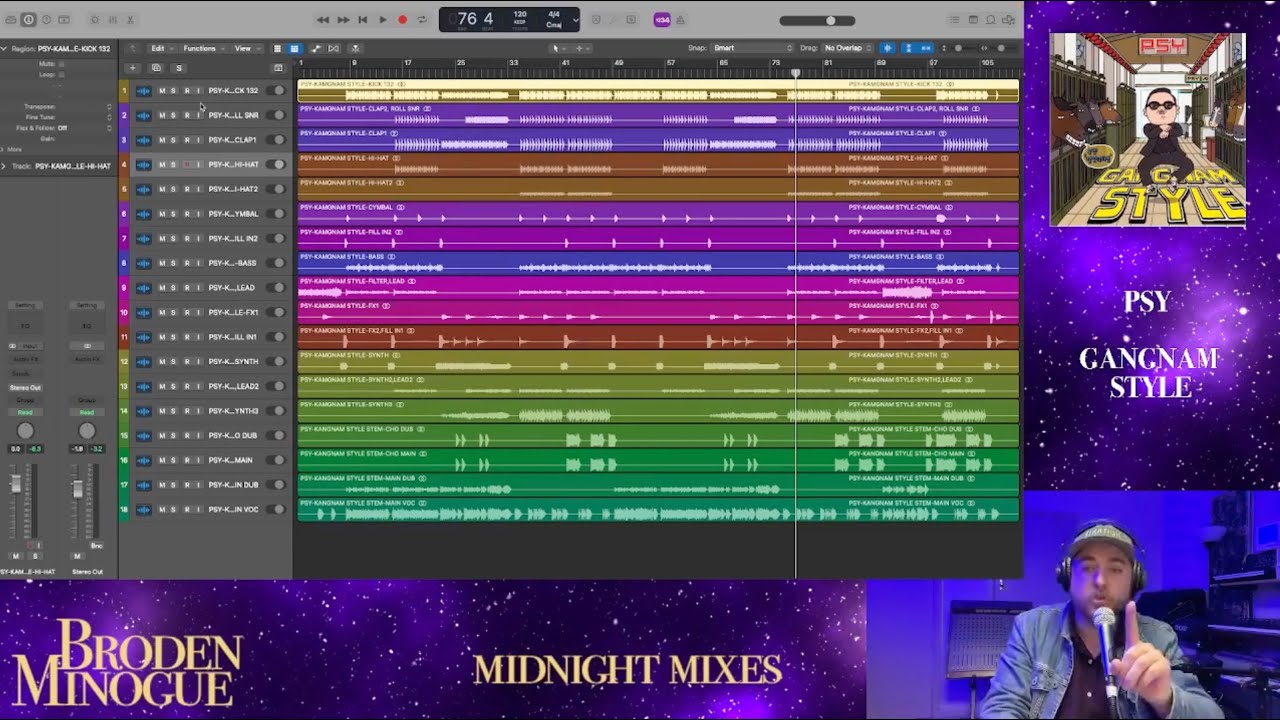Viewport: 1280px width, 720px height.
Task: Toggle input monitoring on track 4 HI-HAT
Action: coord(198,164)
